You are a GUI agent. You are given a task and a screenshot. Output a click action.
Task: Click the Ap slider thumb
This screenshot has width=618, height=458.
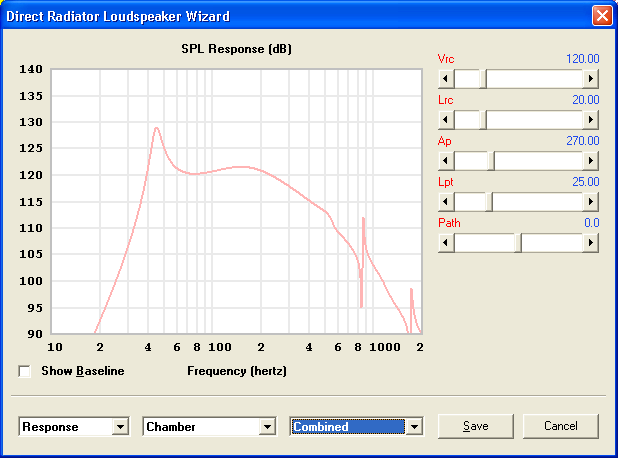[x=491, y=161]
